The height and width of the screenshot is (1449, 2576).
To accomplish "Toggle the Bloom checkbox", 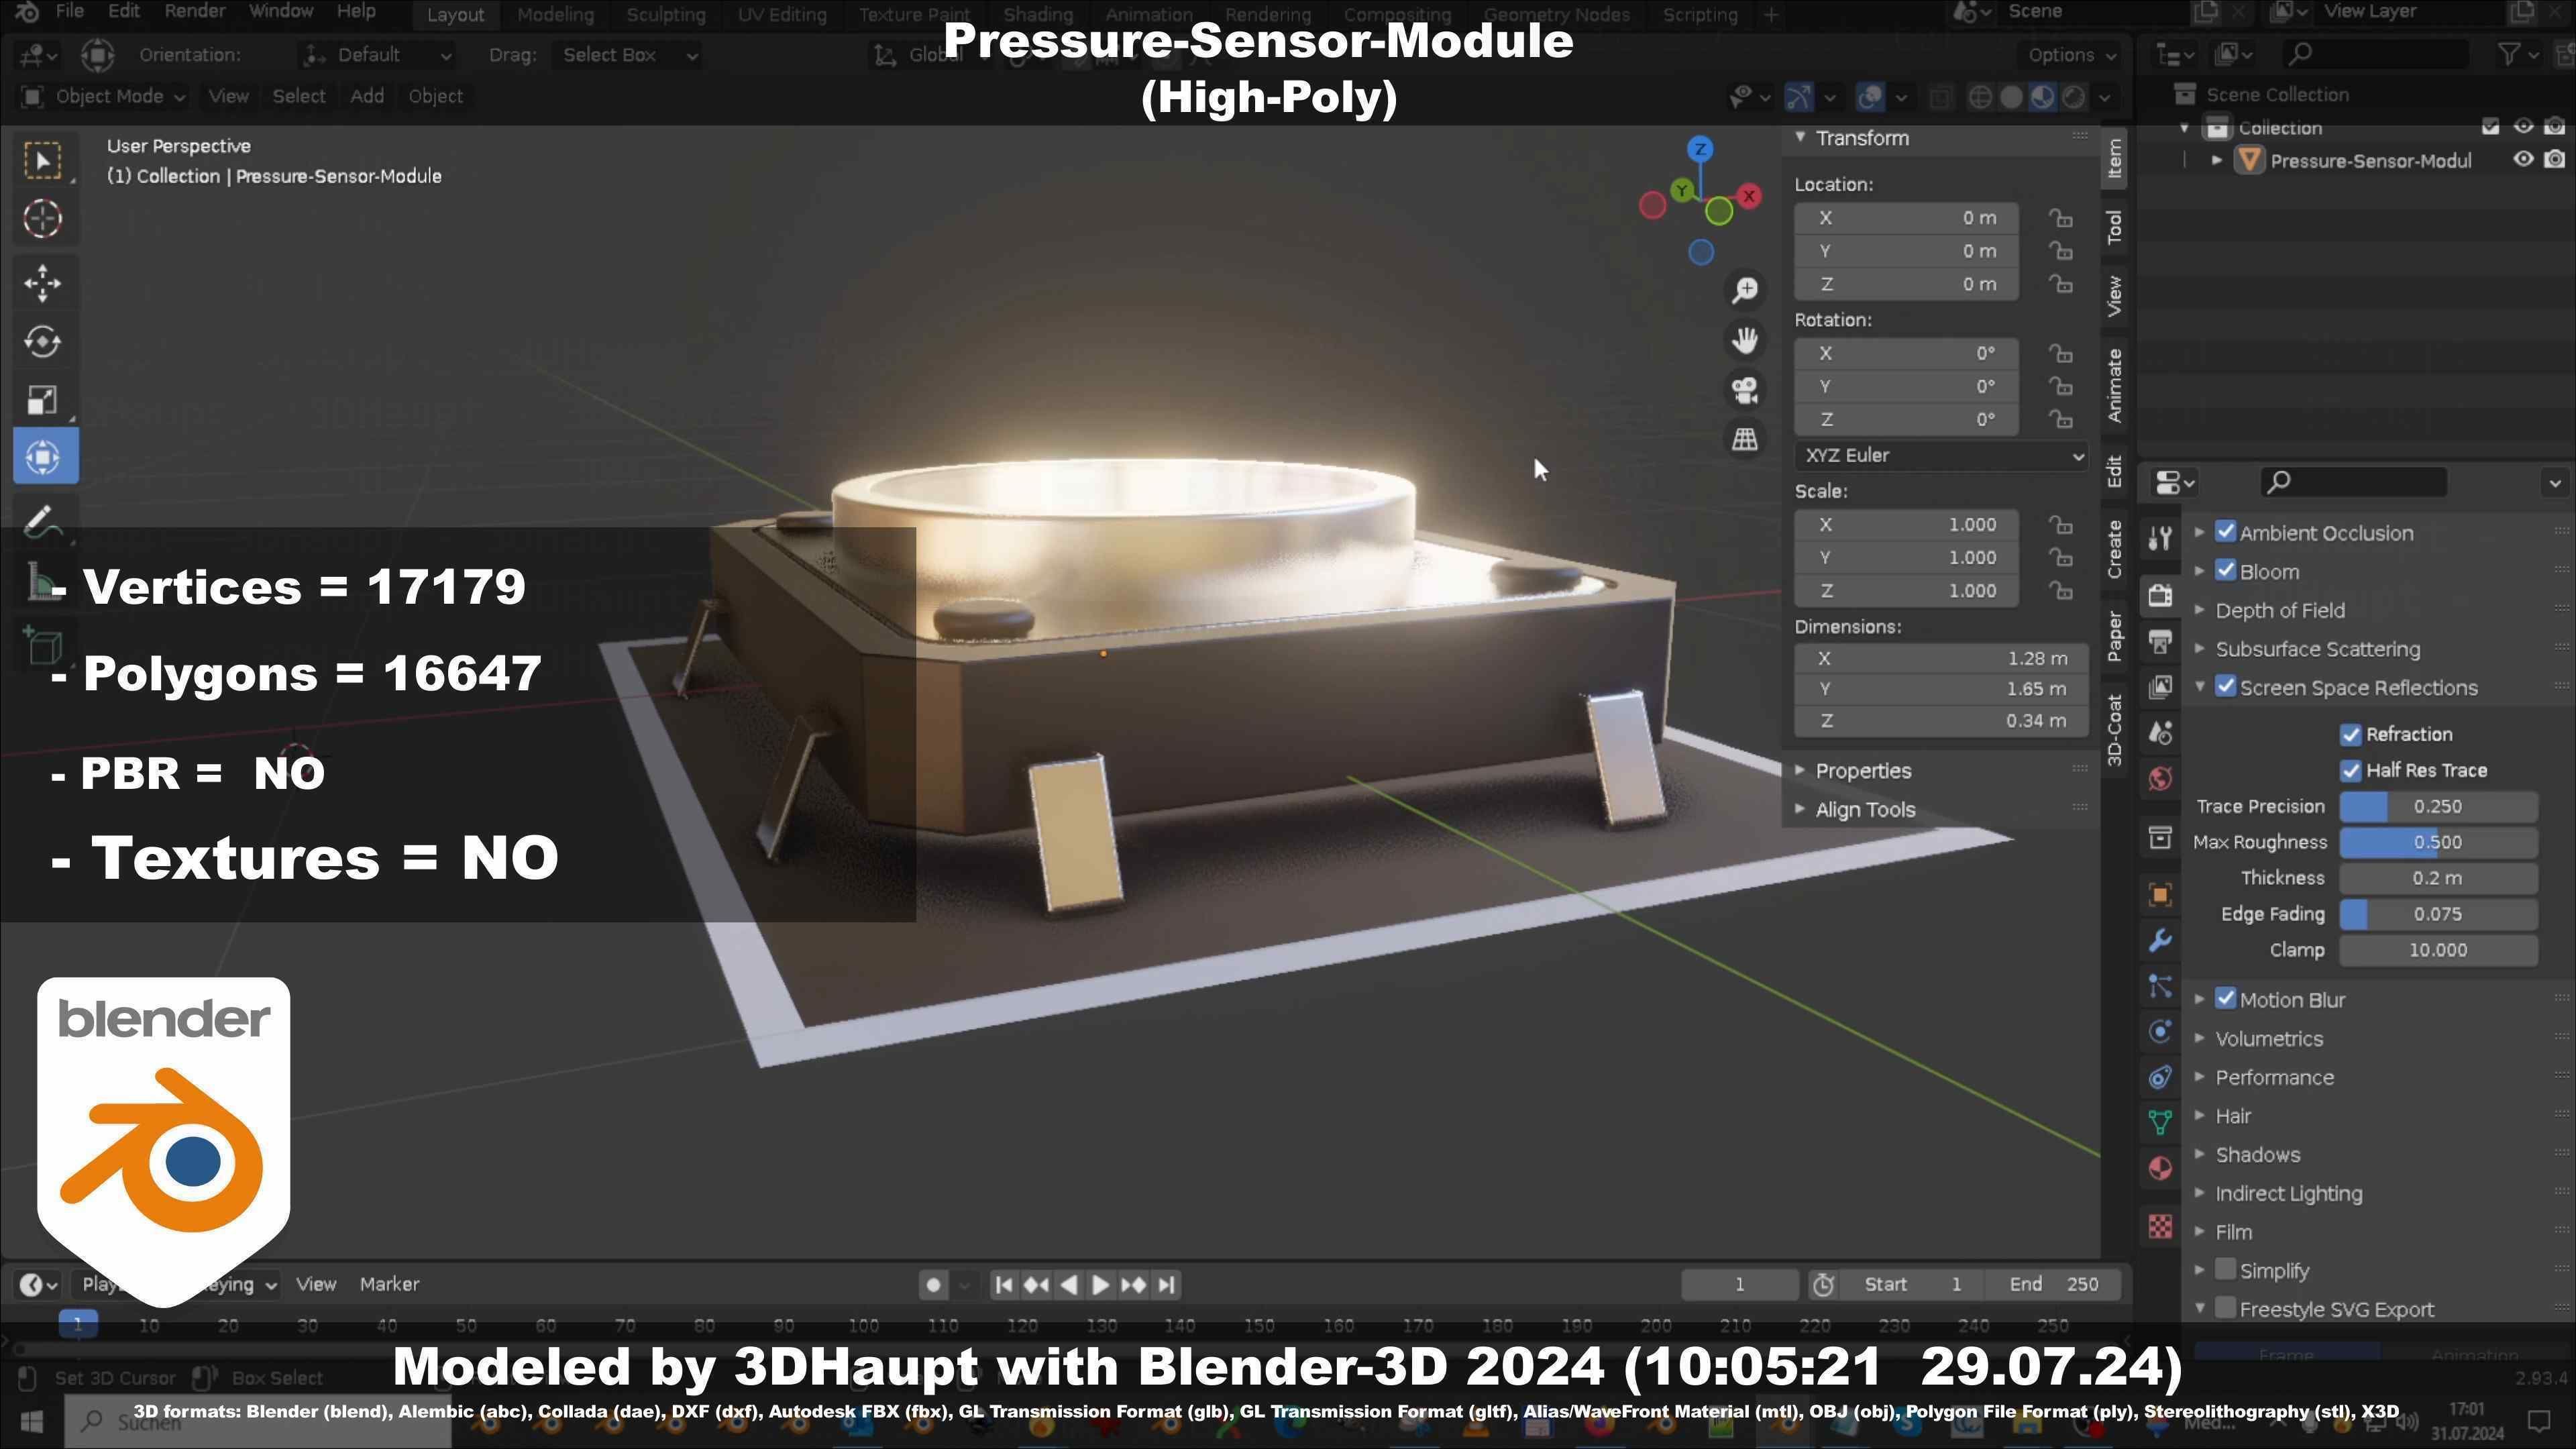I will coord(2225,571).
